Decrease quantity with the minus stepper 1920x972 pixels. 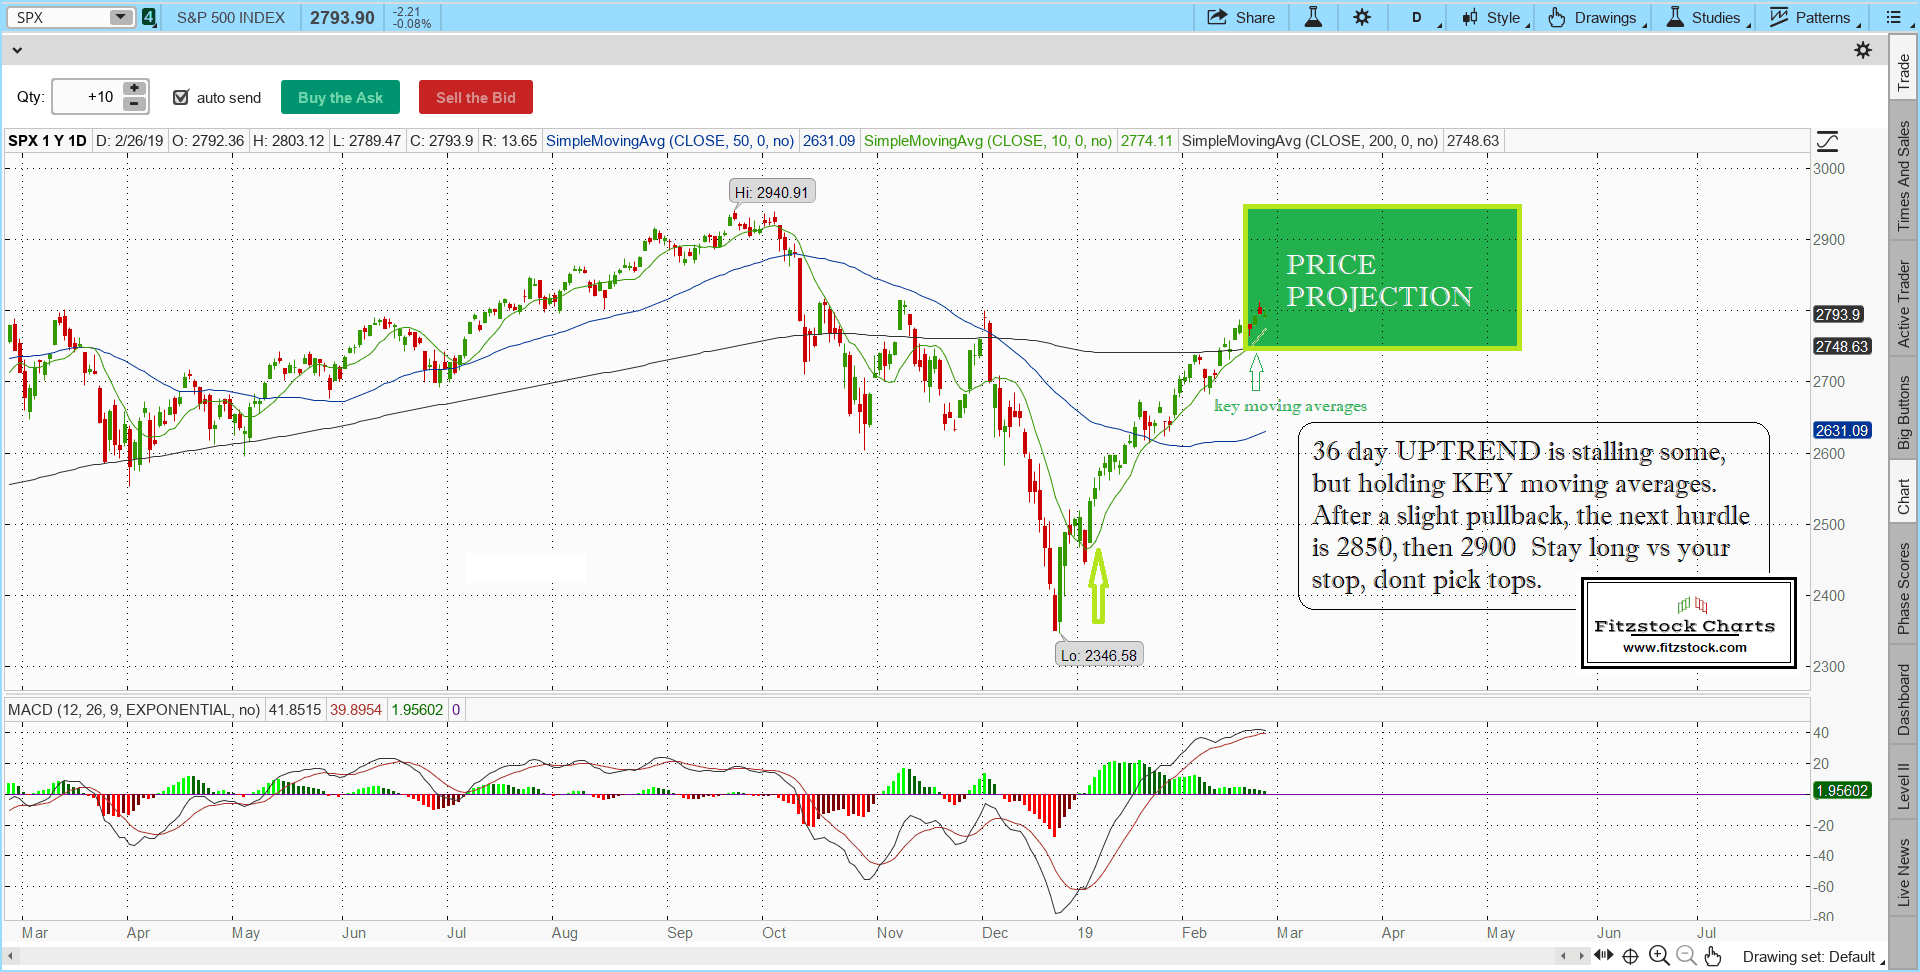click(134, 104)
